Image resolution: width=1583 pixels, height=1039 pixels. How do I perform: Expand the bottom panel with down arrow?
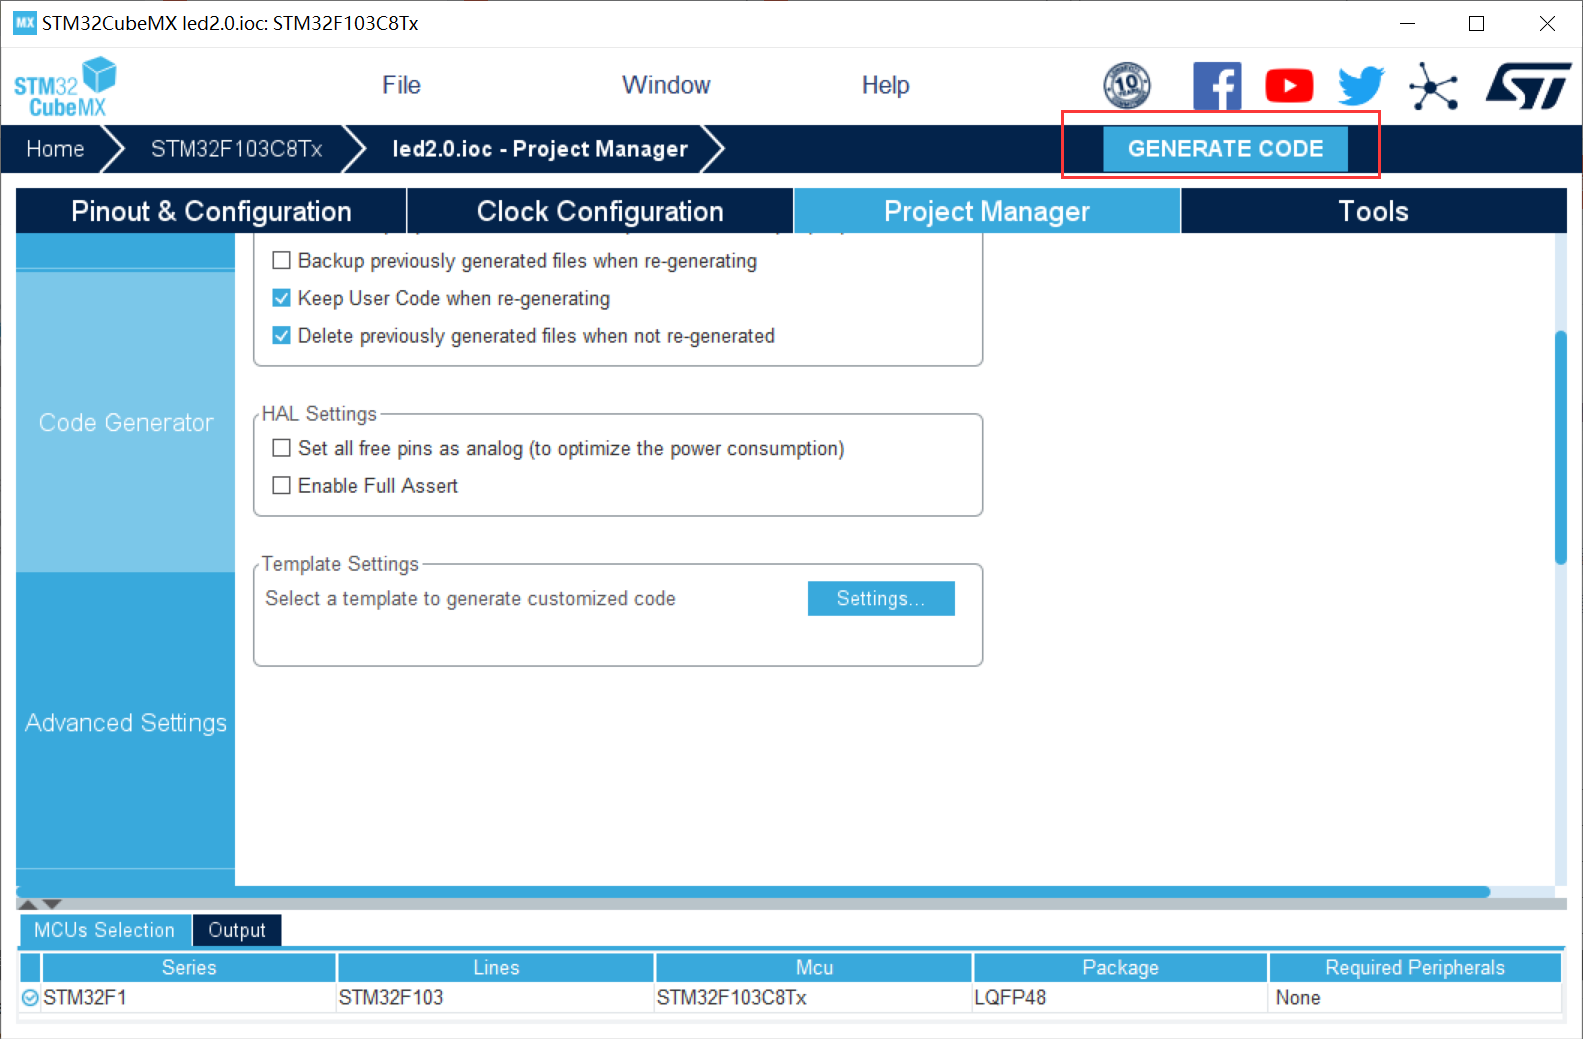click(52, 904)
